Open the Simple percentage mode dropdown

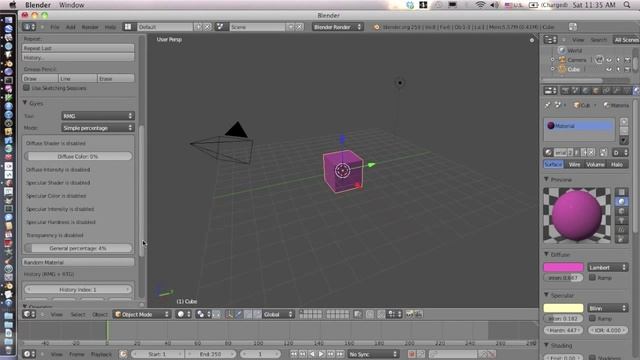tap(98, 128)
